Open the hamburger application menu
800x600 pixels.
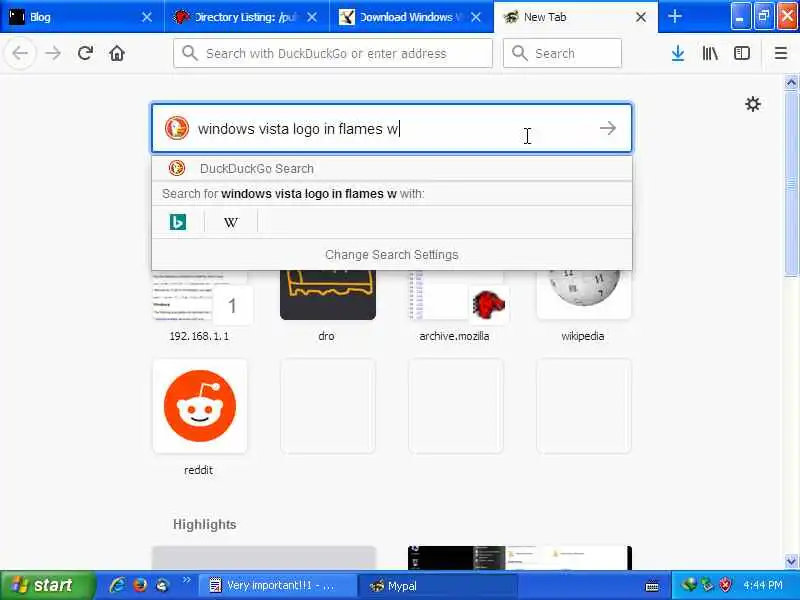[x=781, y=53]
